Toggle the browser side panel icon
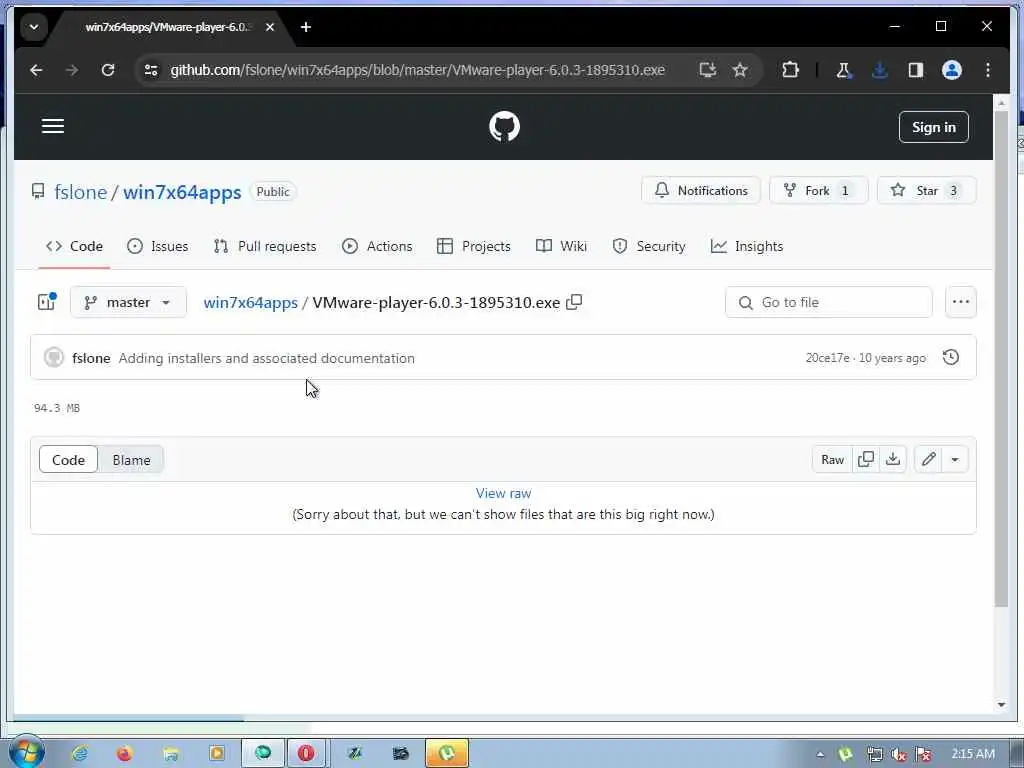1024x768 pixels. [916, 70]
